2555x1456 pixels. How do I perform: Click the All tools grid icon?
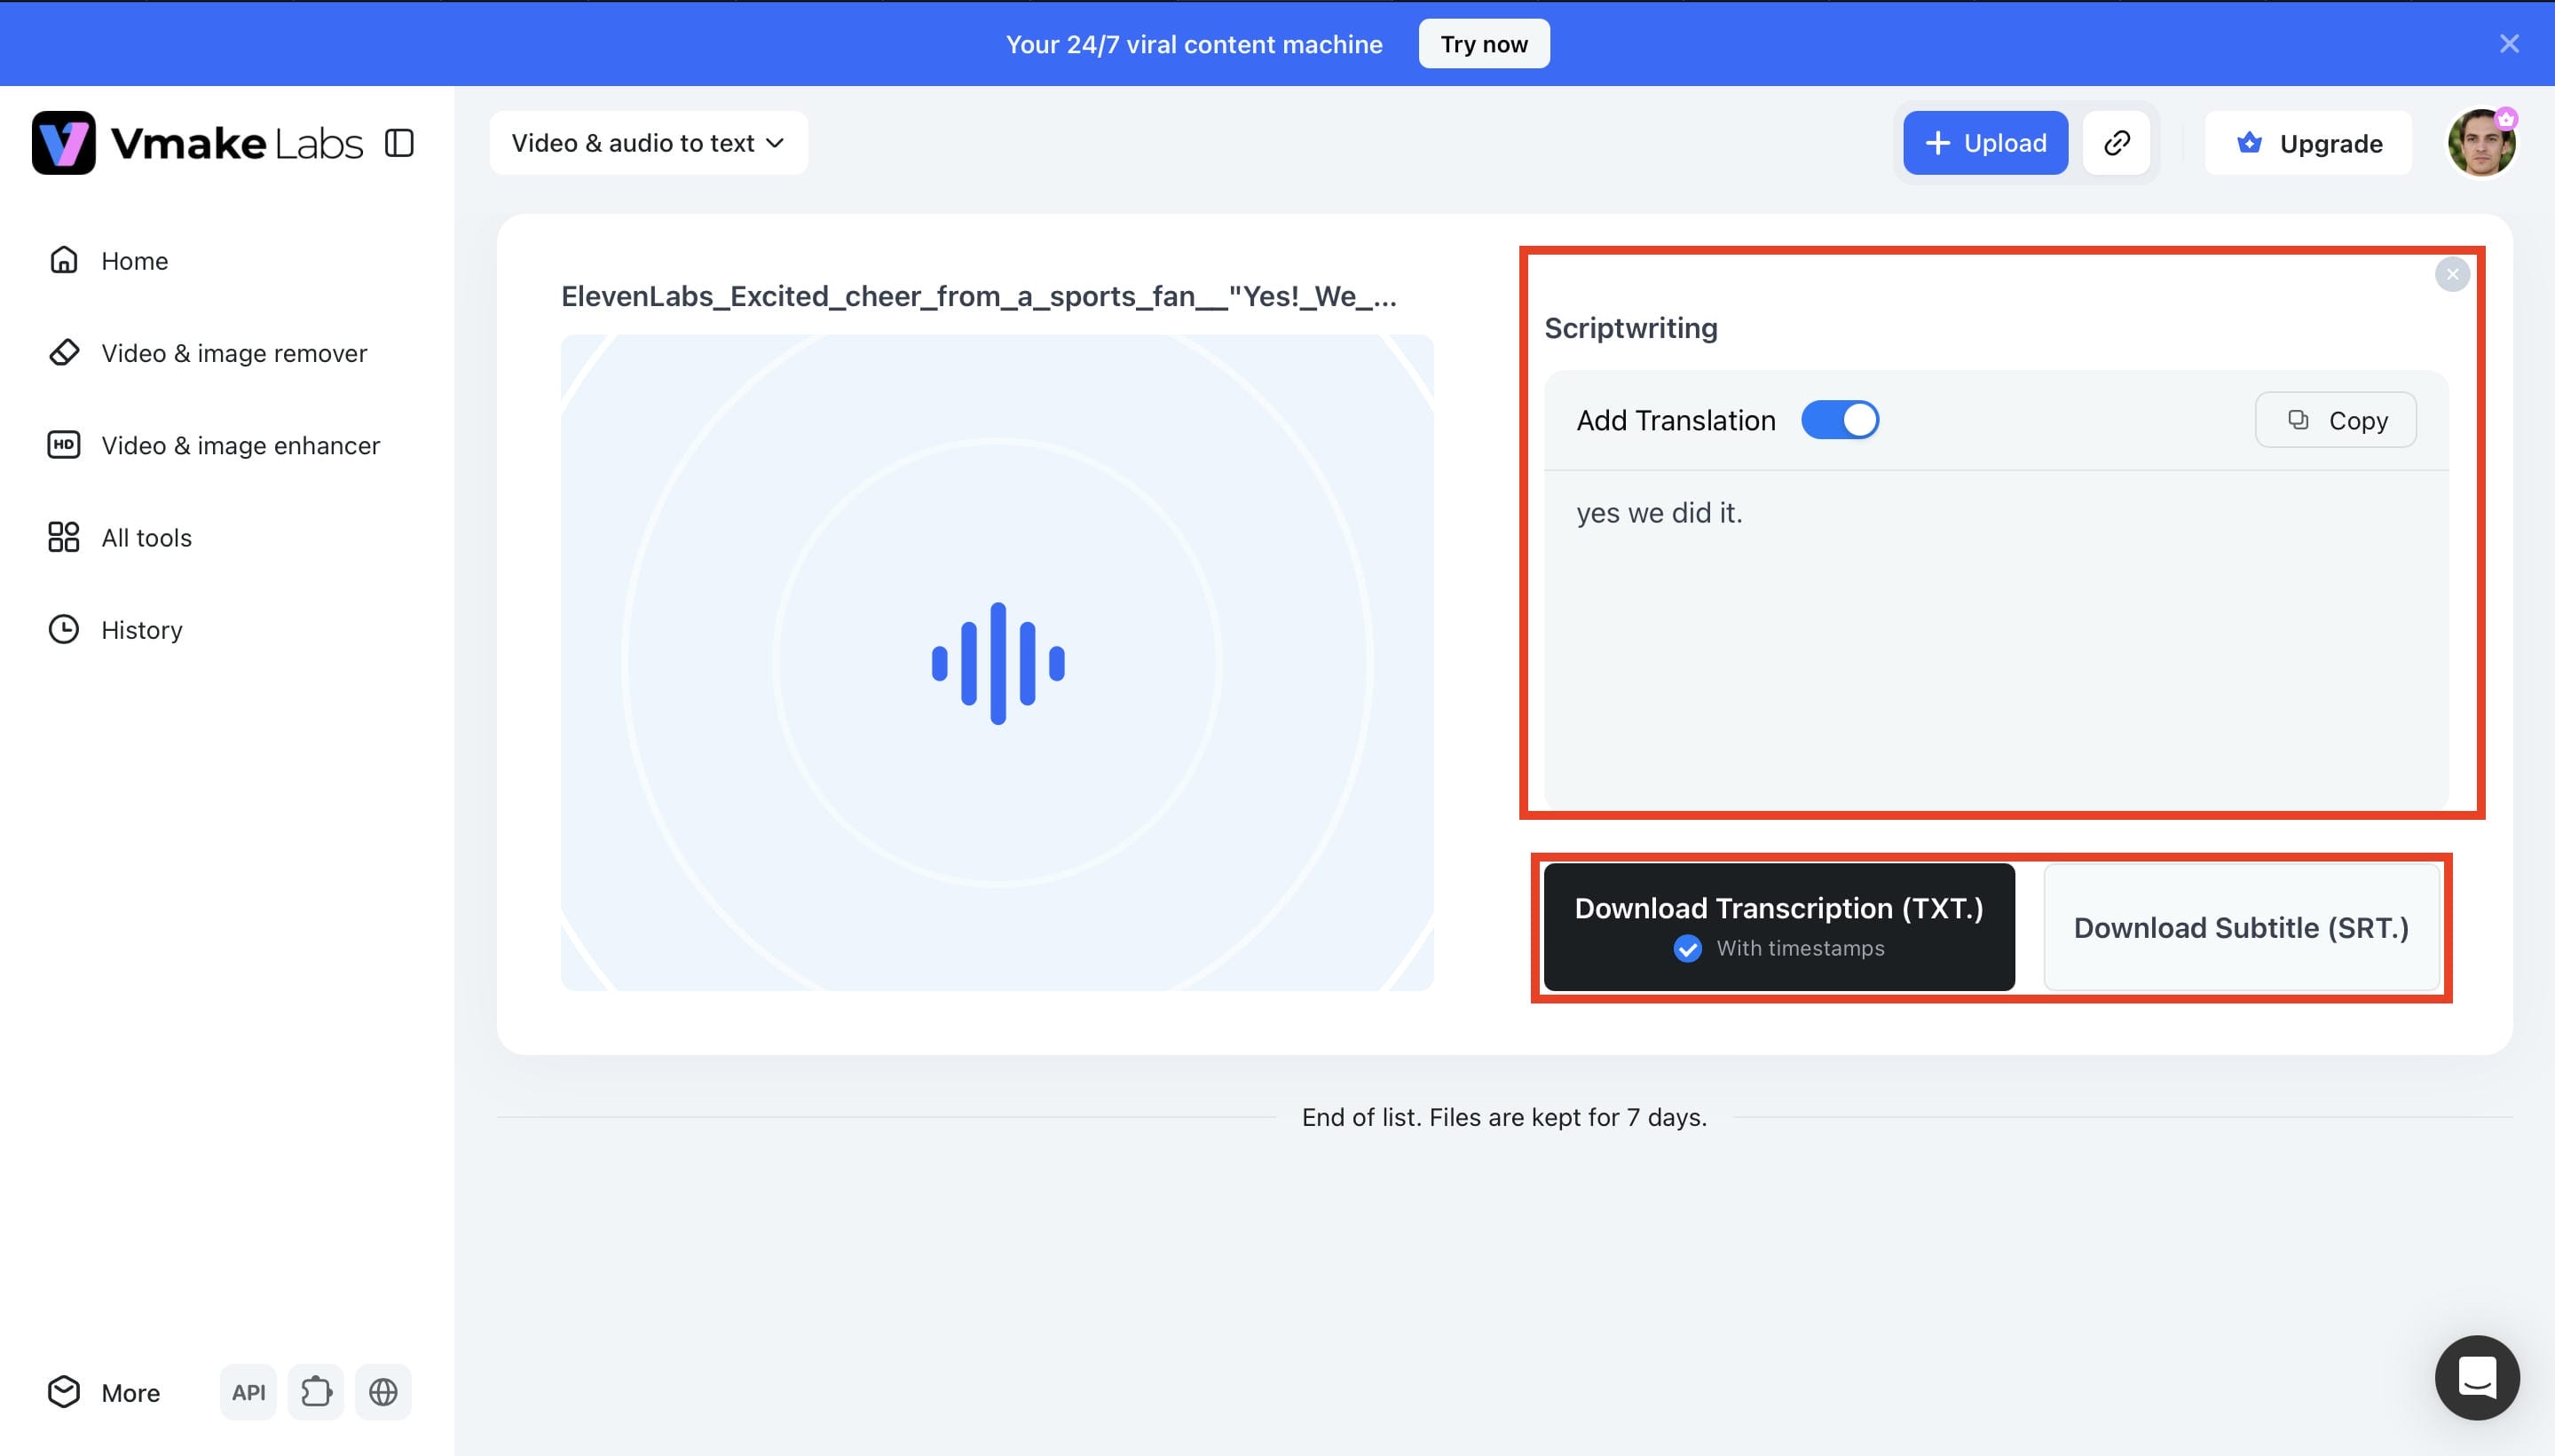point(64,537)
